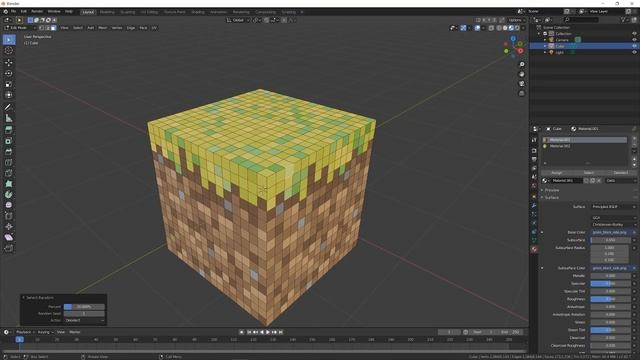Collapse the Surface panel

[x=551, y=198]
